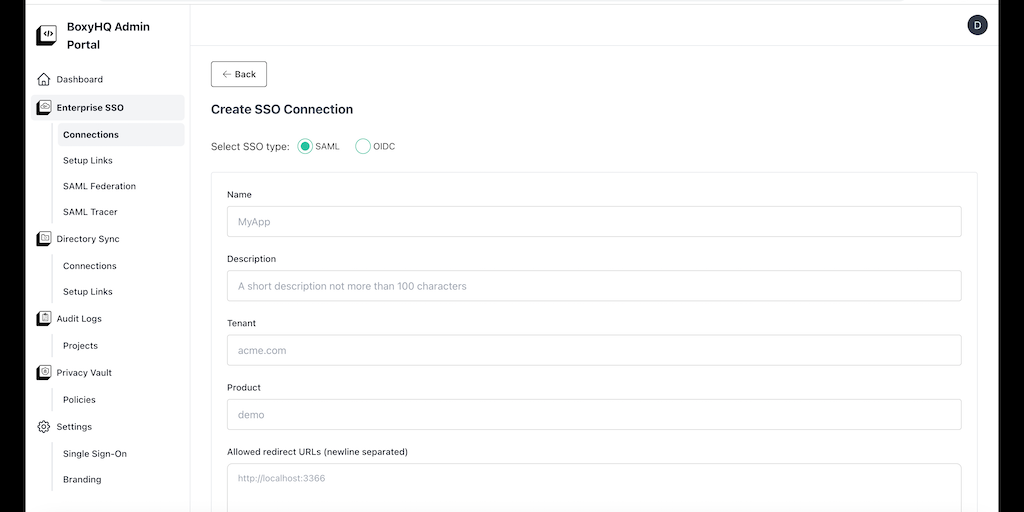The height and width of the screenshot is (512, 1024).
Task: Click the Enterprise SSO icon
Action: pyautogui.click(x=44, y=107)
